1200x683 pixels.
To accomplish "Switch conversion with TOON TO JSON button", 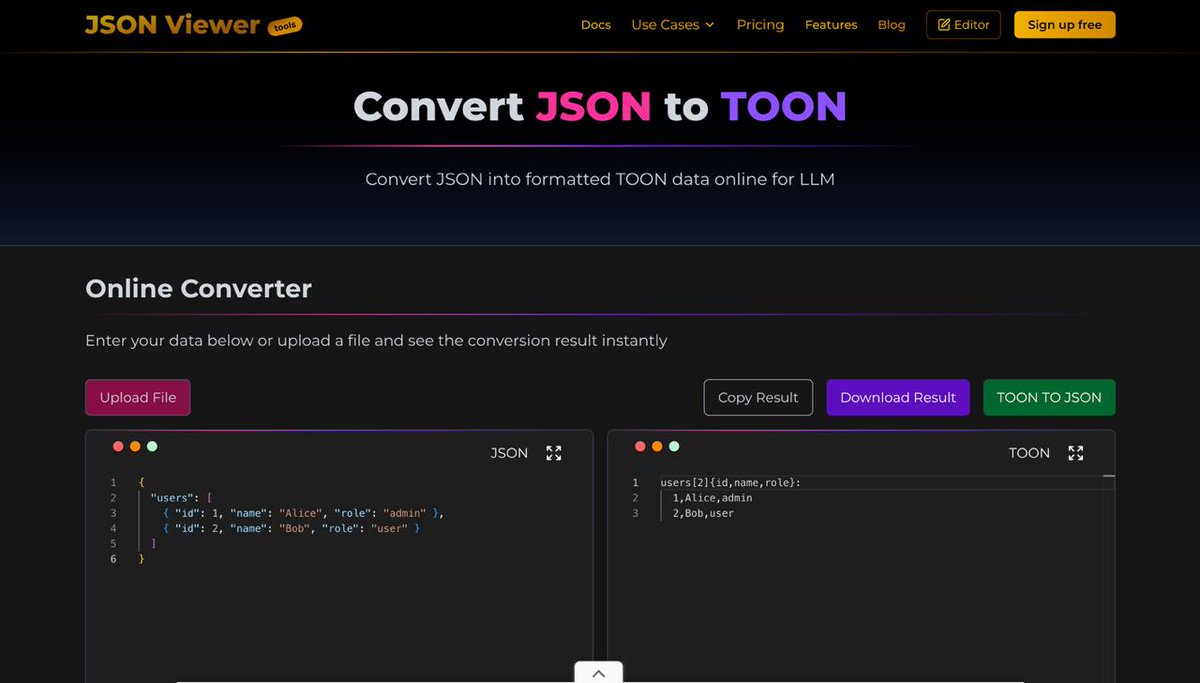I will [1049, 397].
